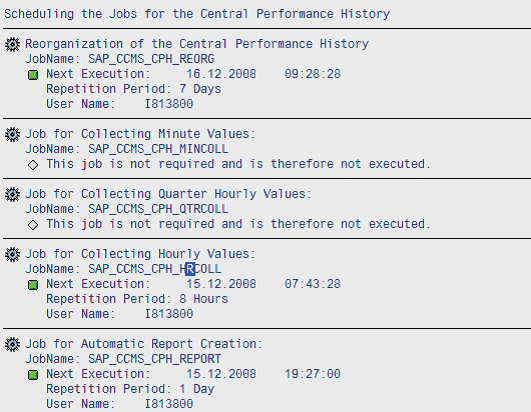Image resolution: width=531 pixels, height=412 pixels.
Task: Click green status square of SAP_CCMS_CPH_REPORT
Action: click(x=33, y=375)
